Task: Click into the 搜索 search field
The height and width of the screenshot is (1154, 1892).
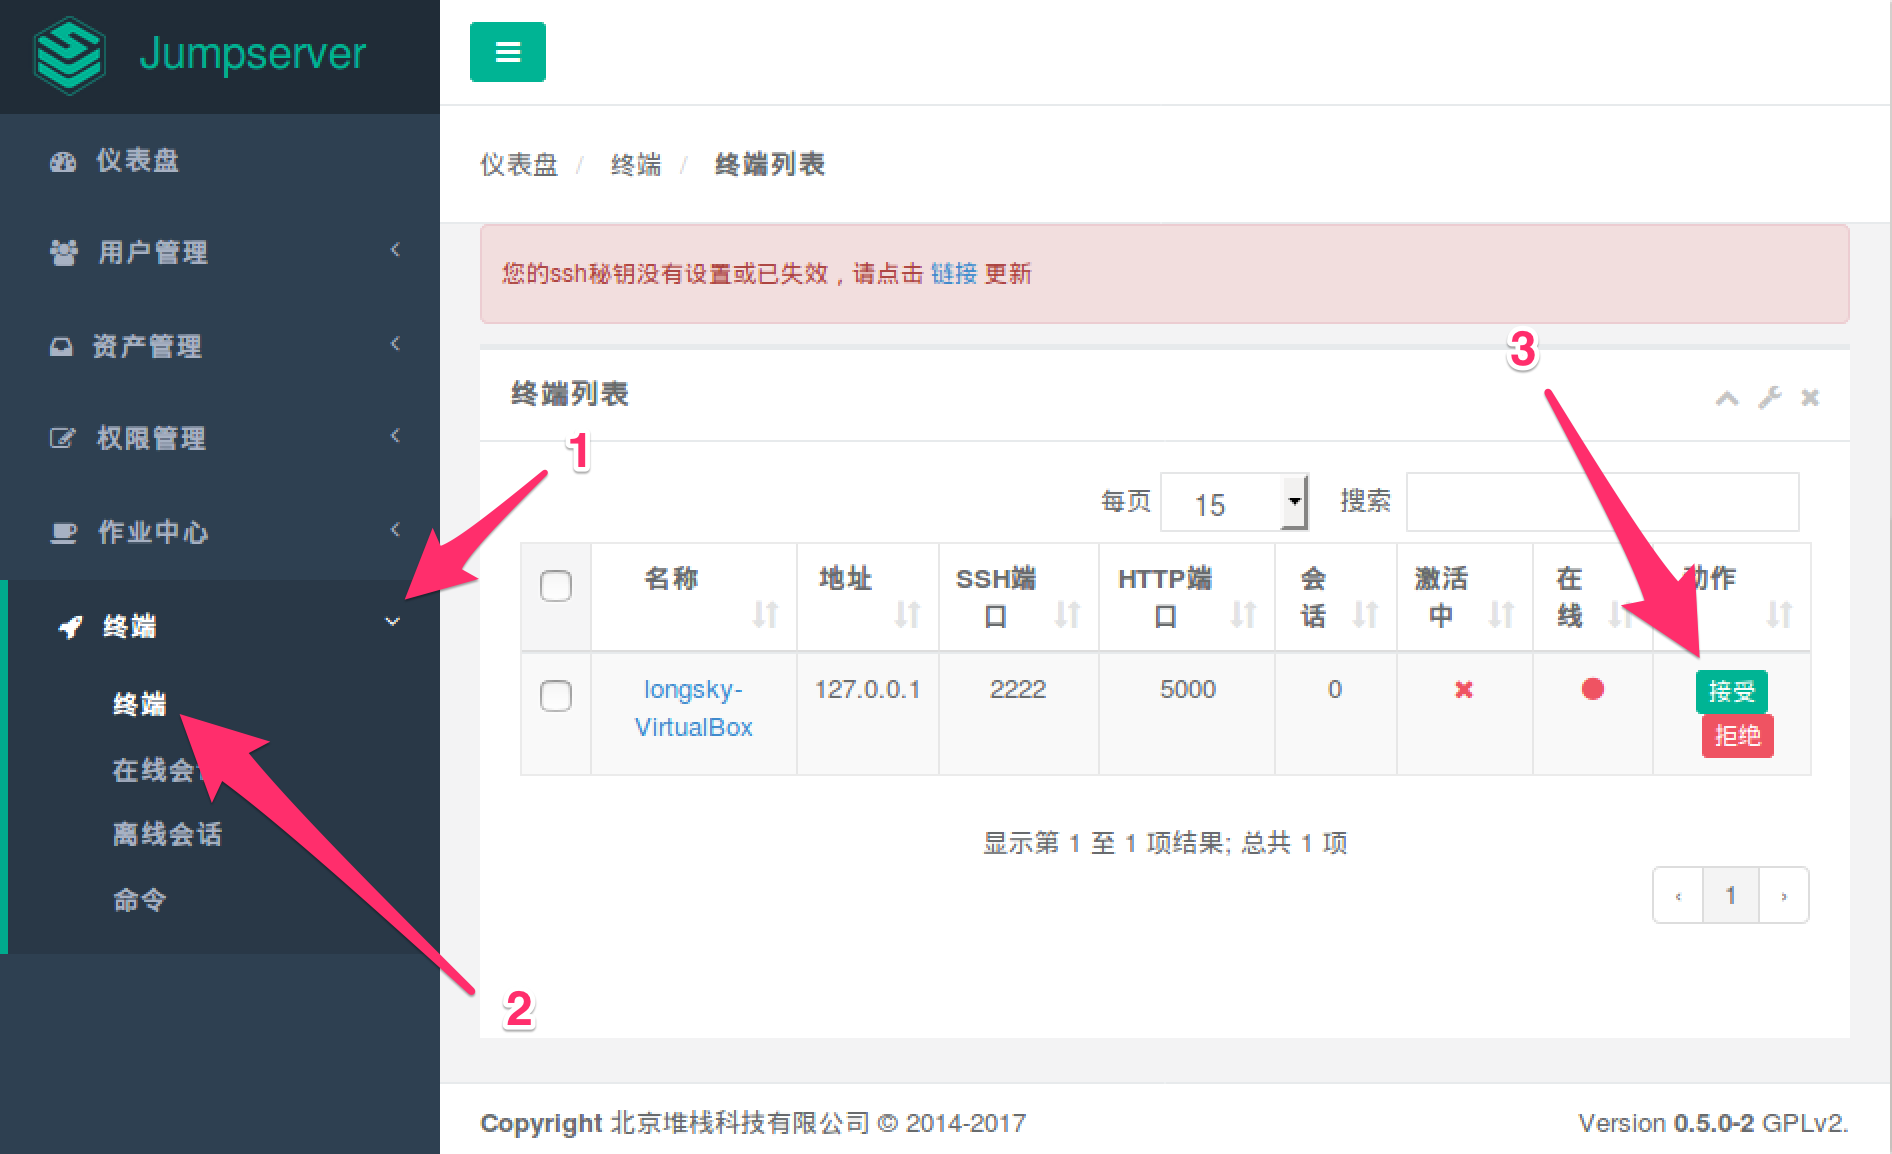Action: [x=1602, y=502]
